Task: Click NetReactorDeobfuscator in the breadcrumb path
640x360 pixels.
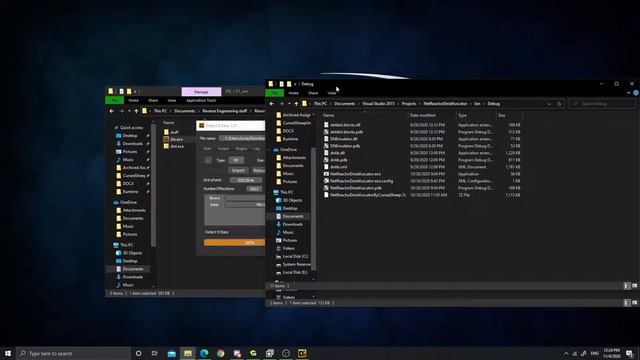Action: coord(445,104)
